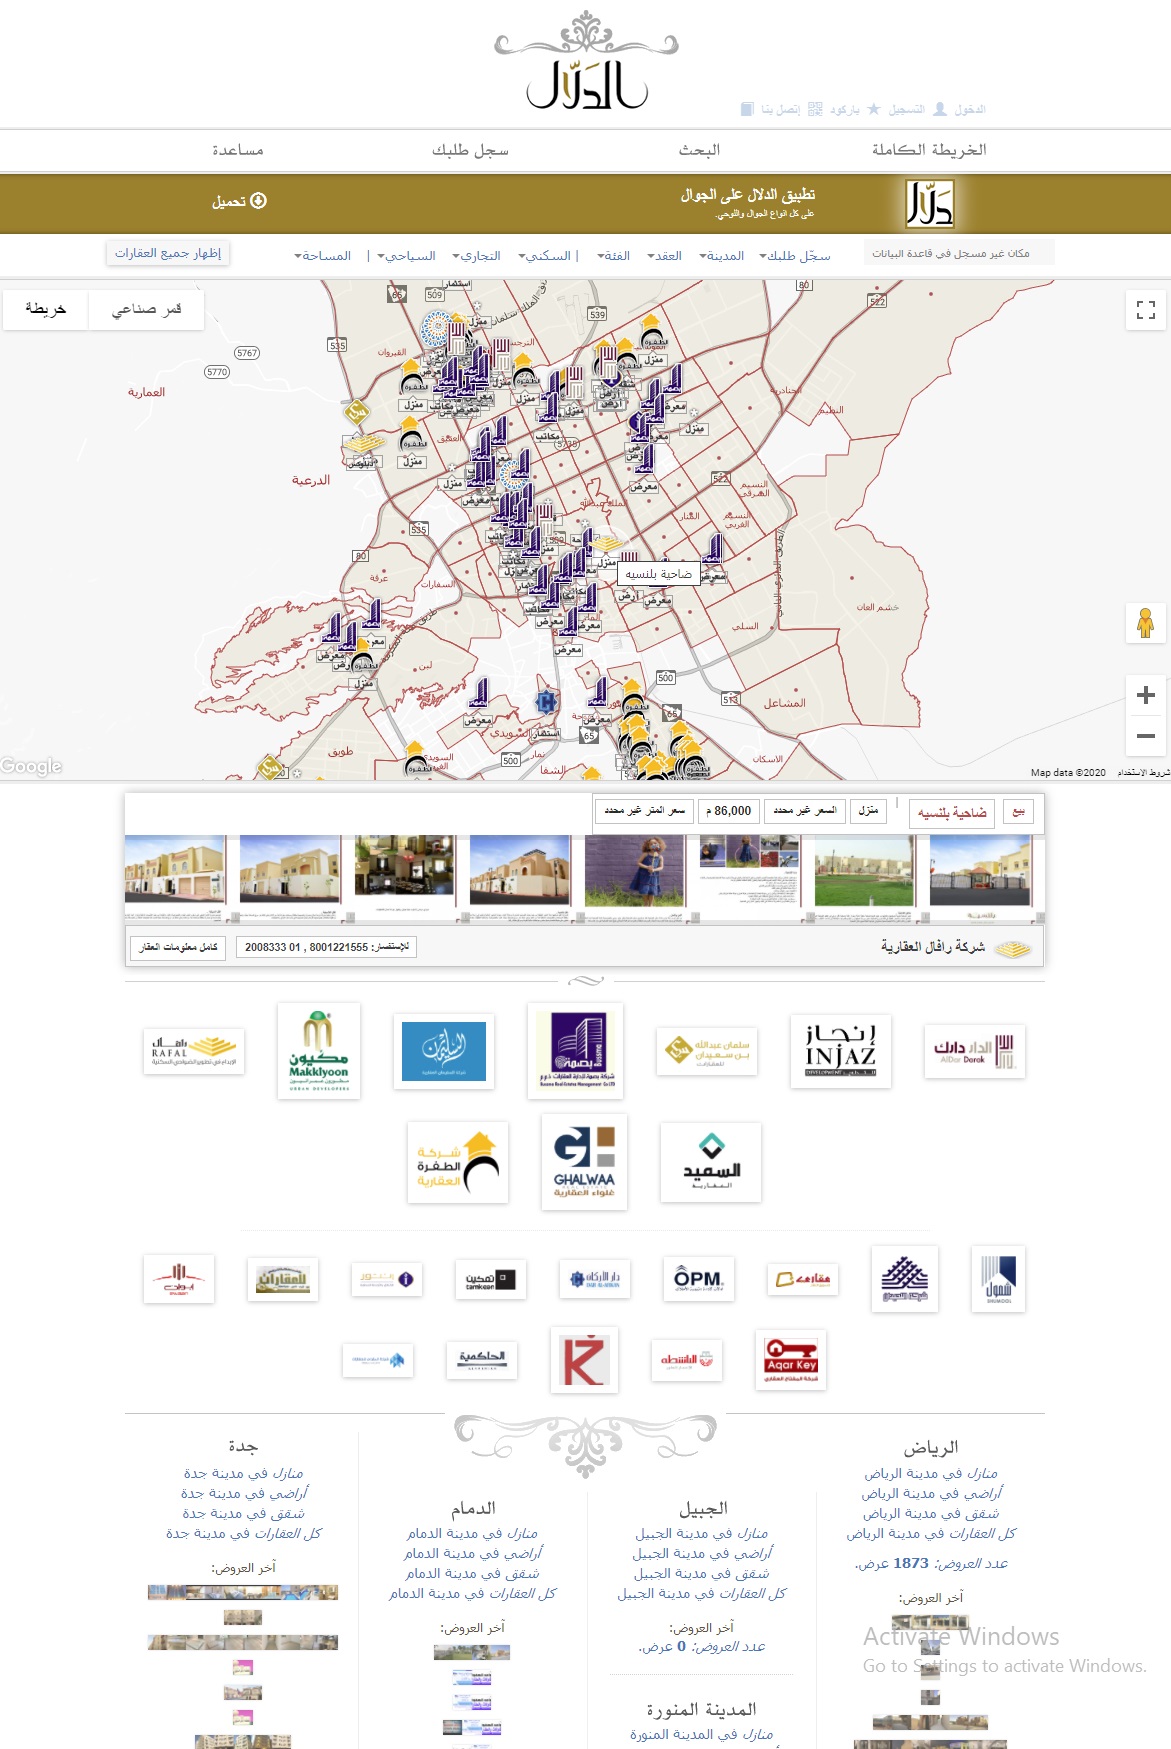Open the AlDar Darak logo
Viewport: 1171px width, 1749px height.
[975, 1051]
